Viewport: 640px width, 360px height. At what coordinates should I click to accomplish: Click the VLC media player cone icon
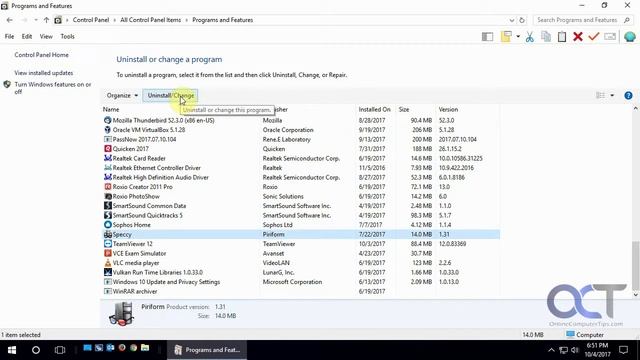tap(108, 263)
